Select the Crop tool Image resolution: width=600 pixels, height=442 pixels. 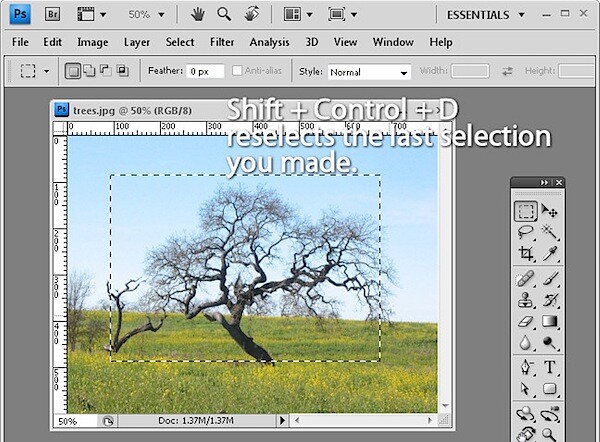525,253
